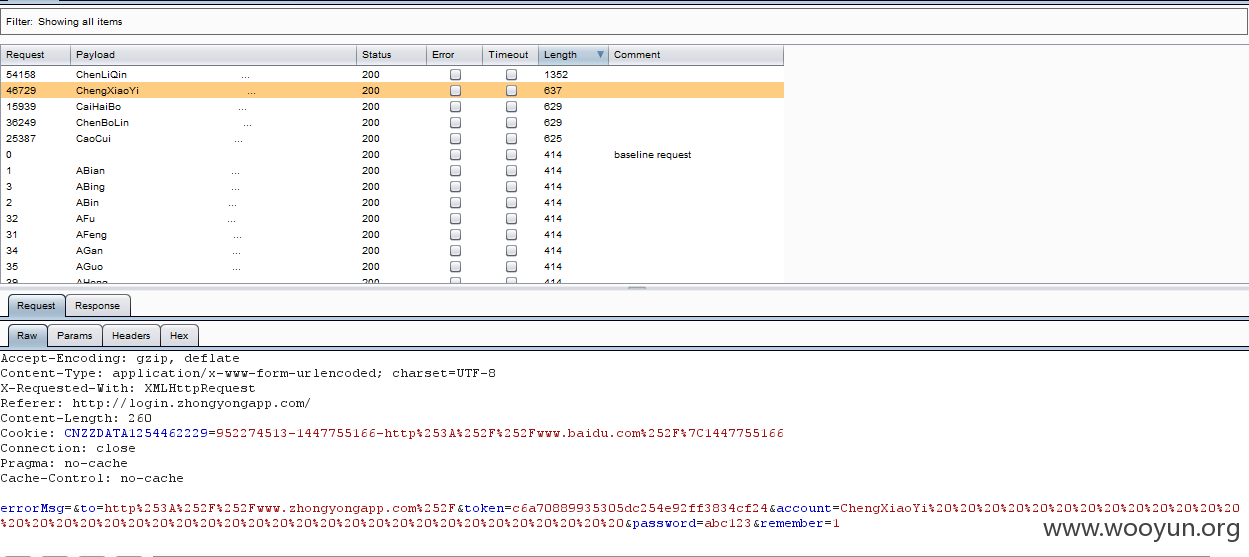The width and height of the screenshot is (1249, 557).
Task: Click the Cookie CNZZDATA header line
Action: [x=392, y=433]
